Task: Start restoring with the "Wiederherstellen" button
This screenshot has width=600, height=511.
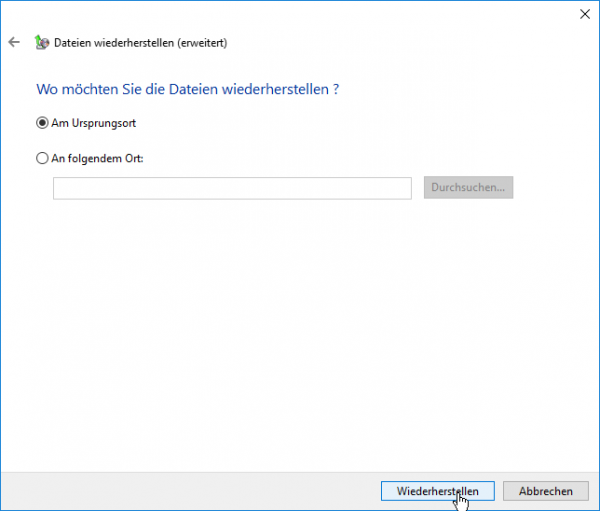Action: 437,491
